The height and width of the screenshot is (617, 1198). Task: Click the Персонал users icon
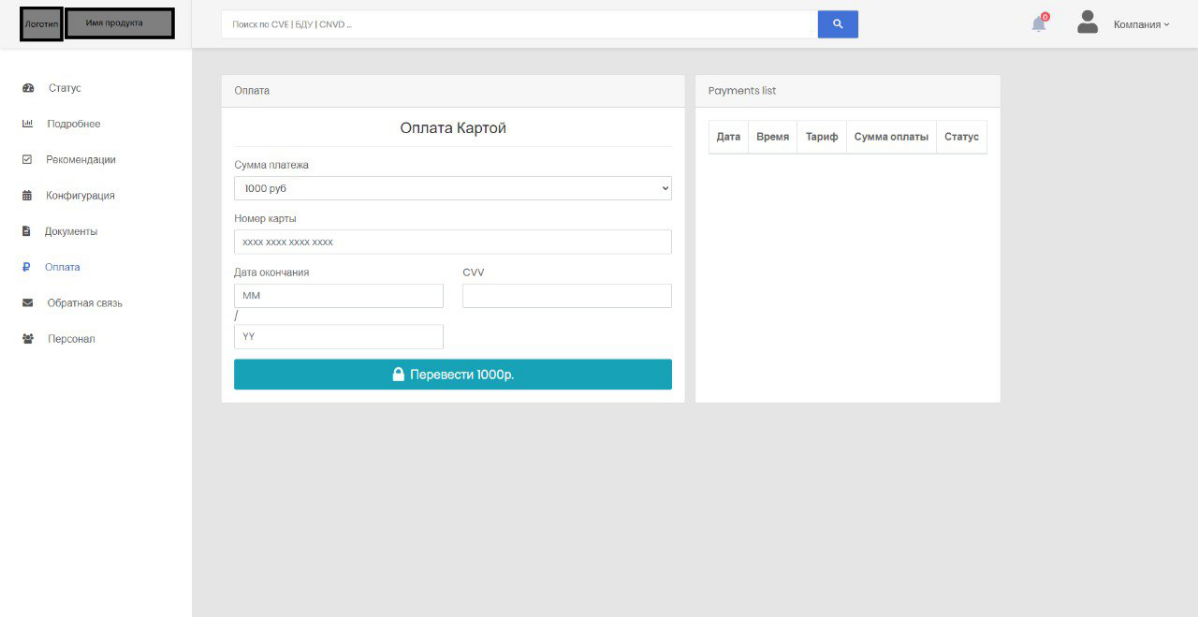pos(28,339)
